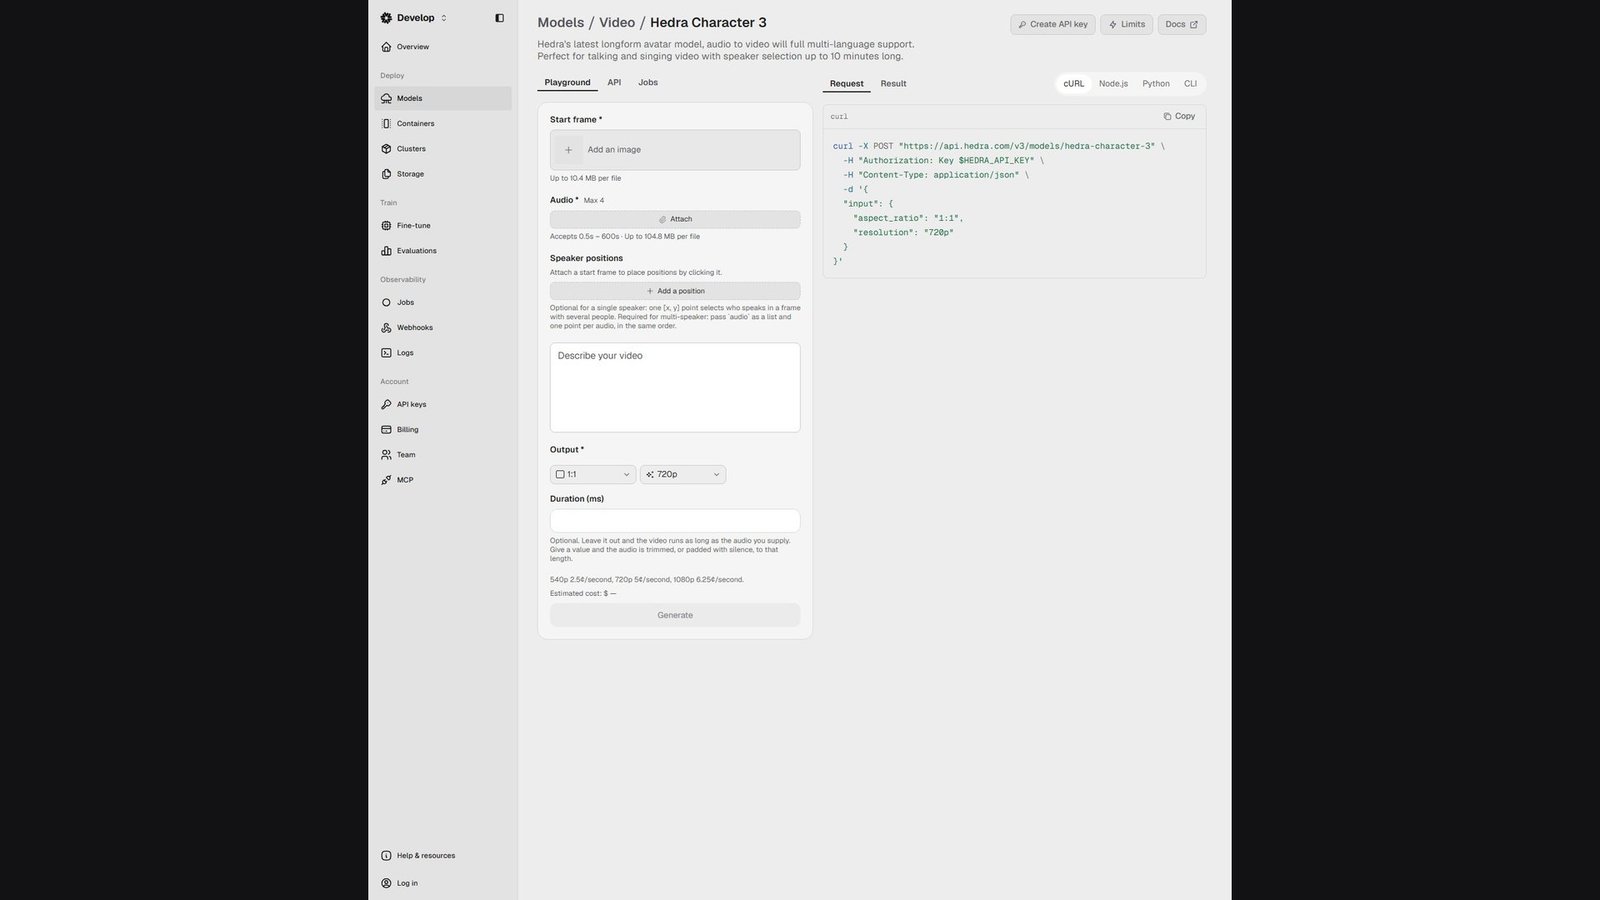Image resolution: width=1600 pixels, height=900 pixels.
Task: Switch to the API tab
Action: (x=614, y=83)
